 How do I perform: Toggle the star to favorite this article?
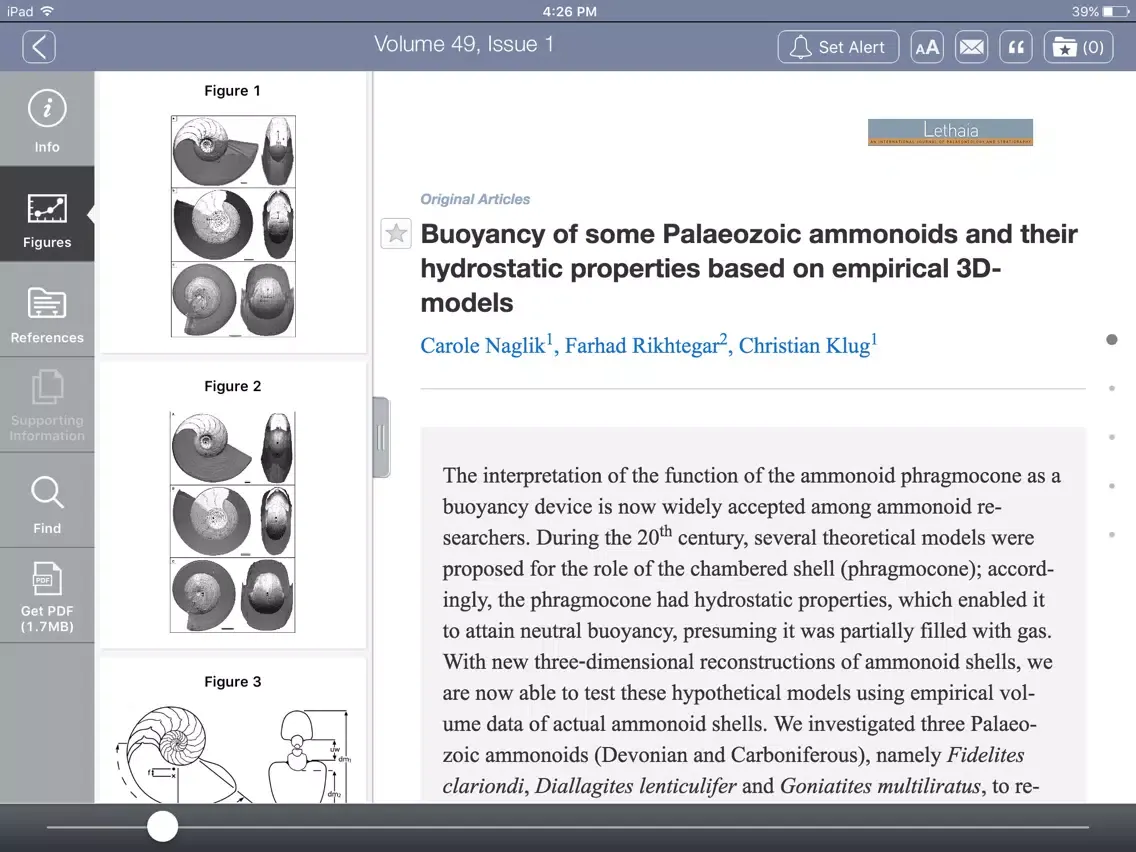395,233
